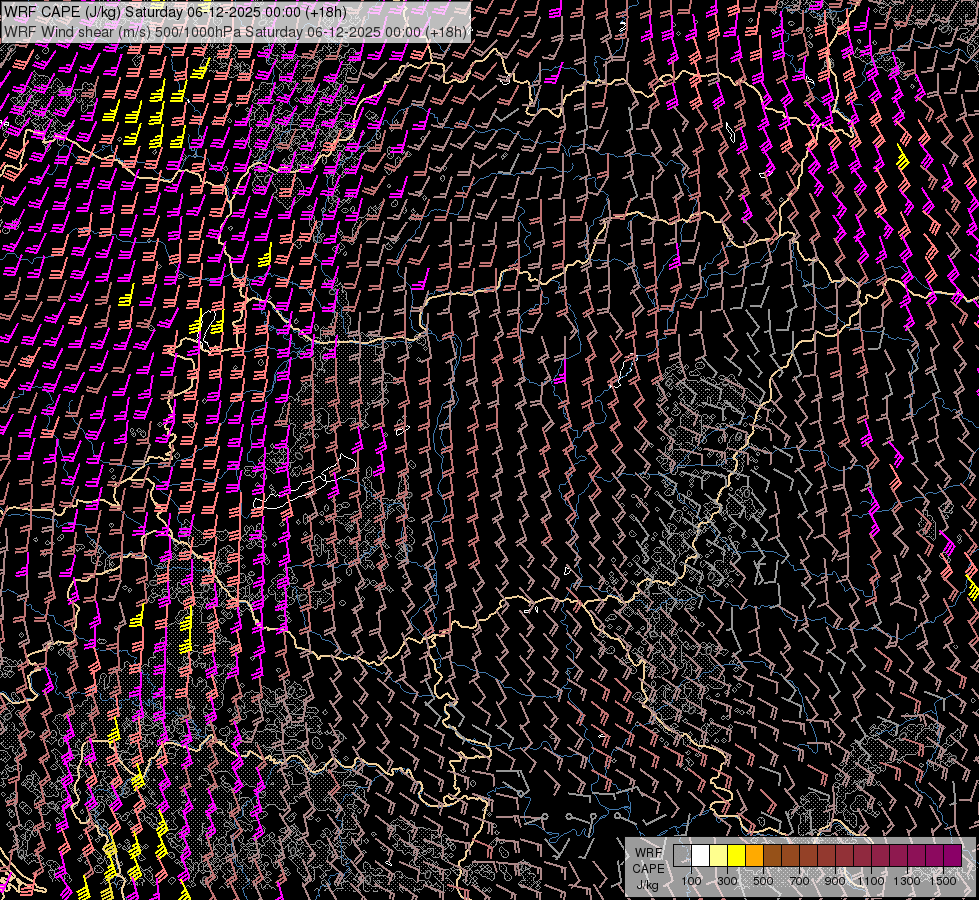This screenshot has height=900, width=979.
Task: Select the transparent first legend swatch
Action: [x=682, y=856]
